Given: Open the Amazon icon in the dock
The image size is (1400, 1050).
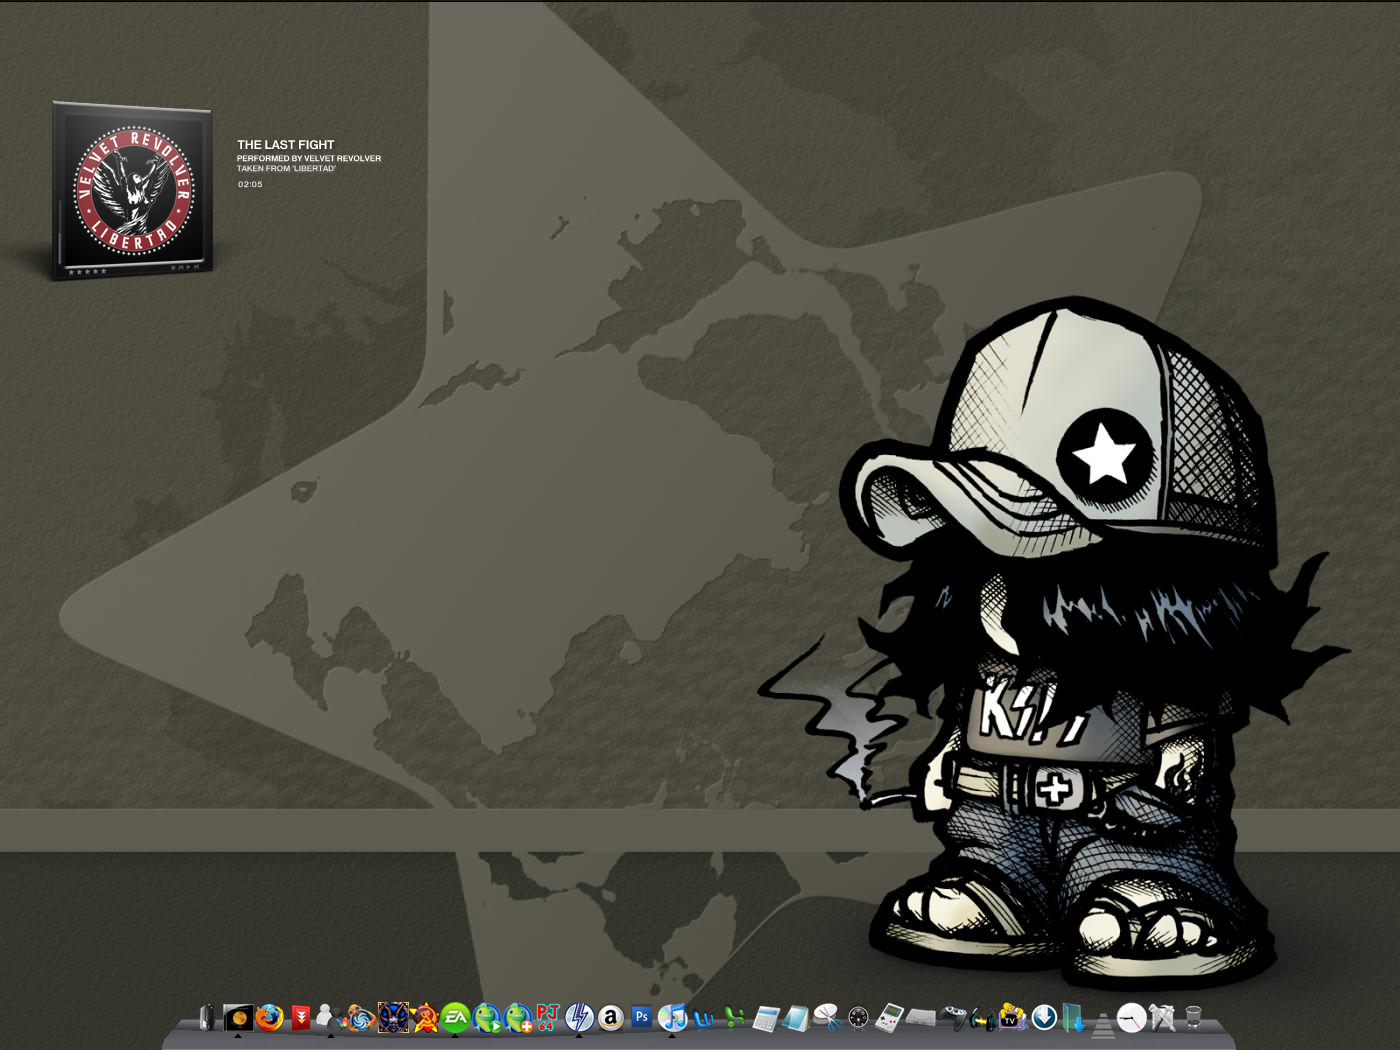Looking at the screenshot, I should pyautogui.click(x=610, y=1018).
